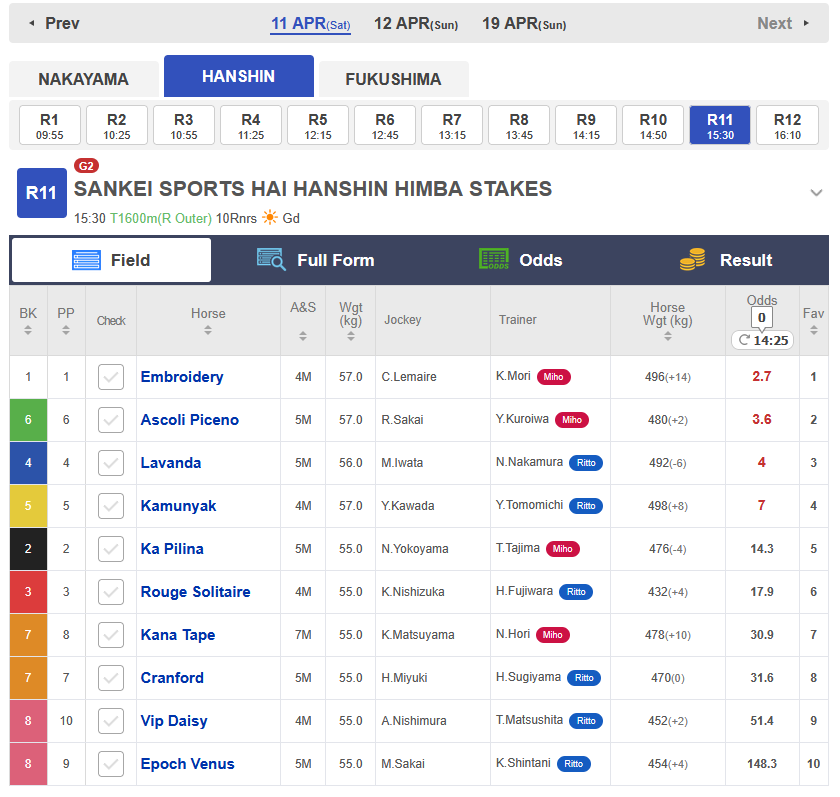Sort by Horse Wgt (kg) column
Image resolution: width=840 pixels, height=797 pixels.
tap(668, 336)
